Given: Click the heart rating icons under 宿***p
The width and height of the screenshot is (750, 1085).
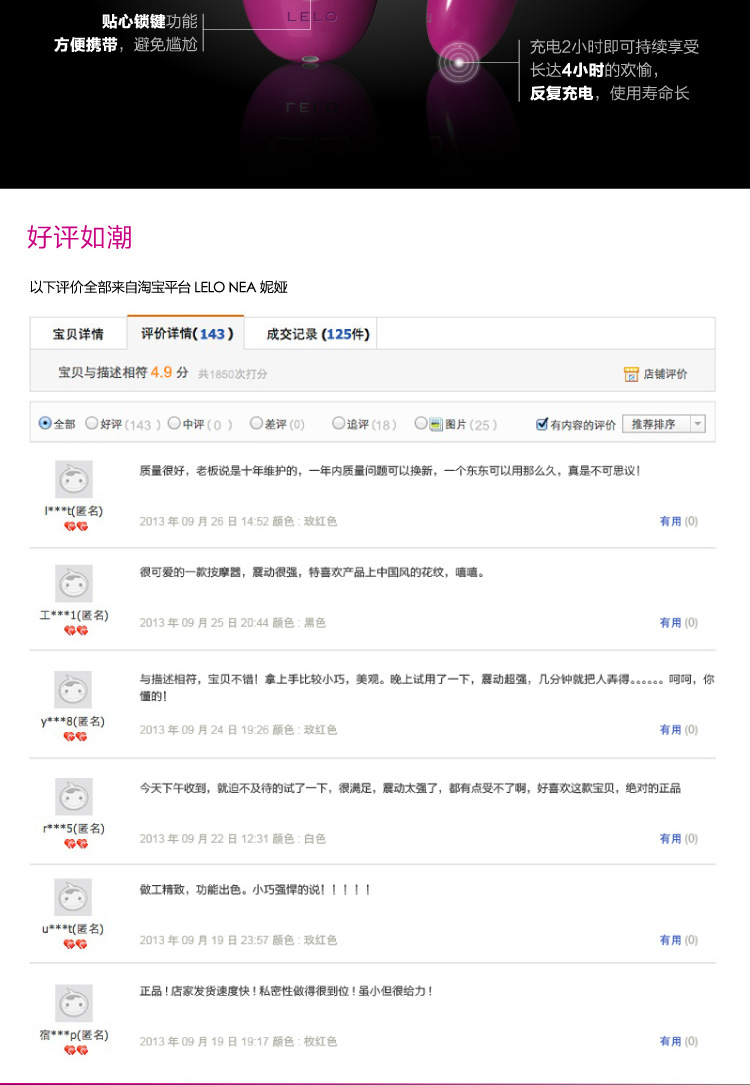Looking at the screenshot, I should click(x=76, y=1050).
